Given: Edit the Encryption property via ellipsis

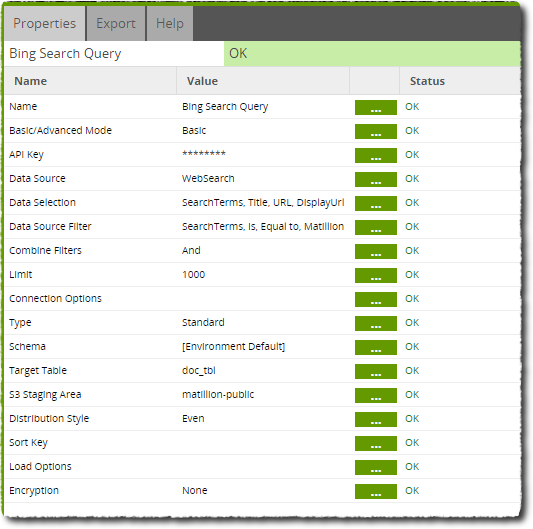Looking at the screenshot, I should point(376,491).
